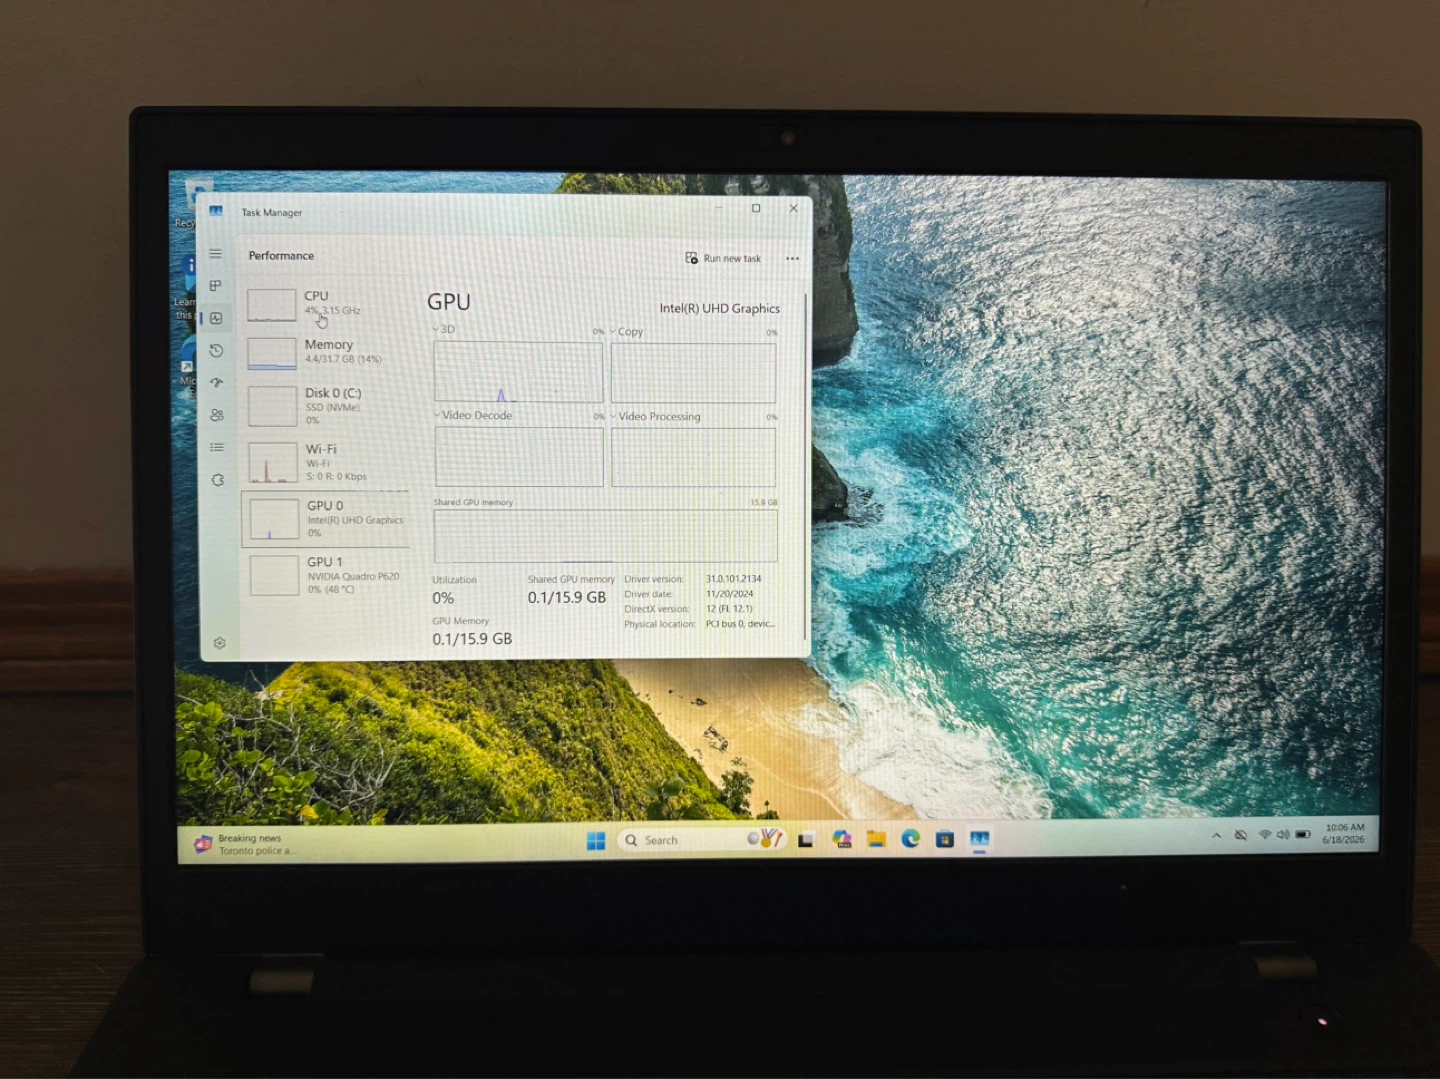This screenshot has height=1079, width=1440.
Task: Open the 3D engine dropdown
Action: pyautogui.click(x=444, y=329)
